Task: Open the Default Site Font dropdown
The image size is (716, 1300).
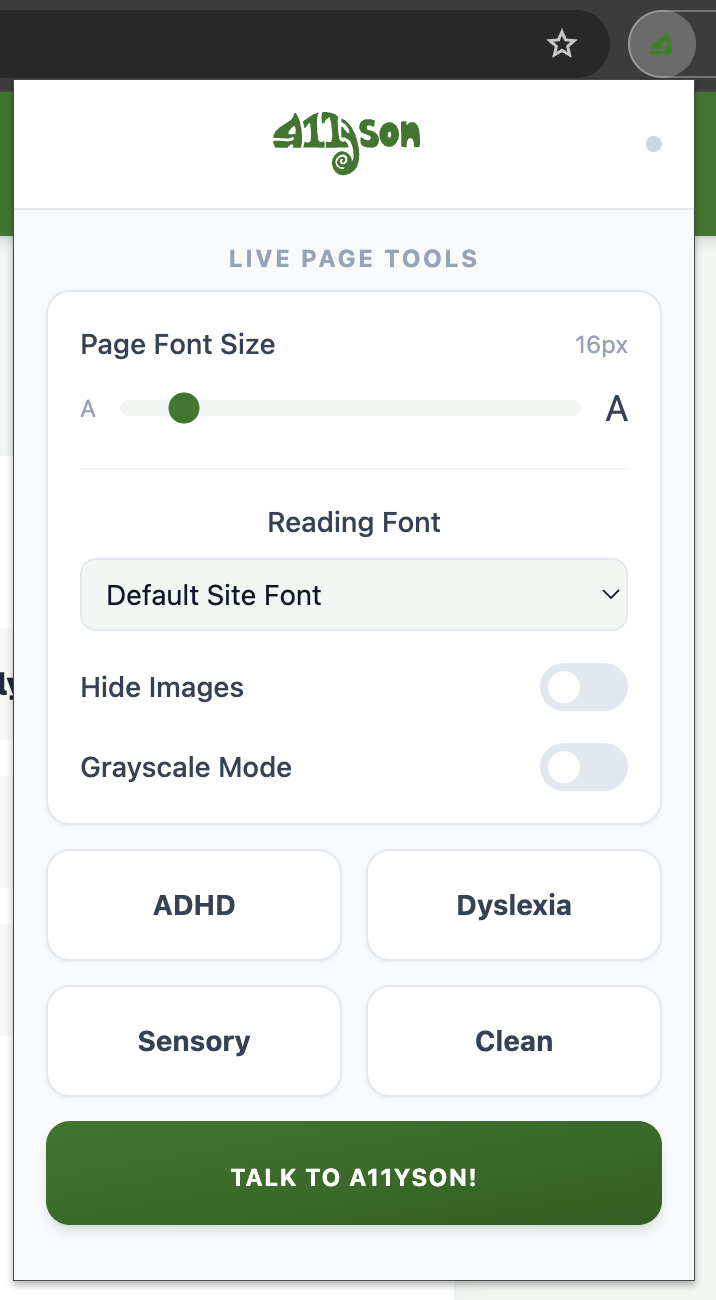Action: pos(354,595)
